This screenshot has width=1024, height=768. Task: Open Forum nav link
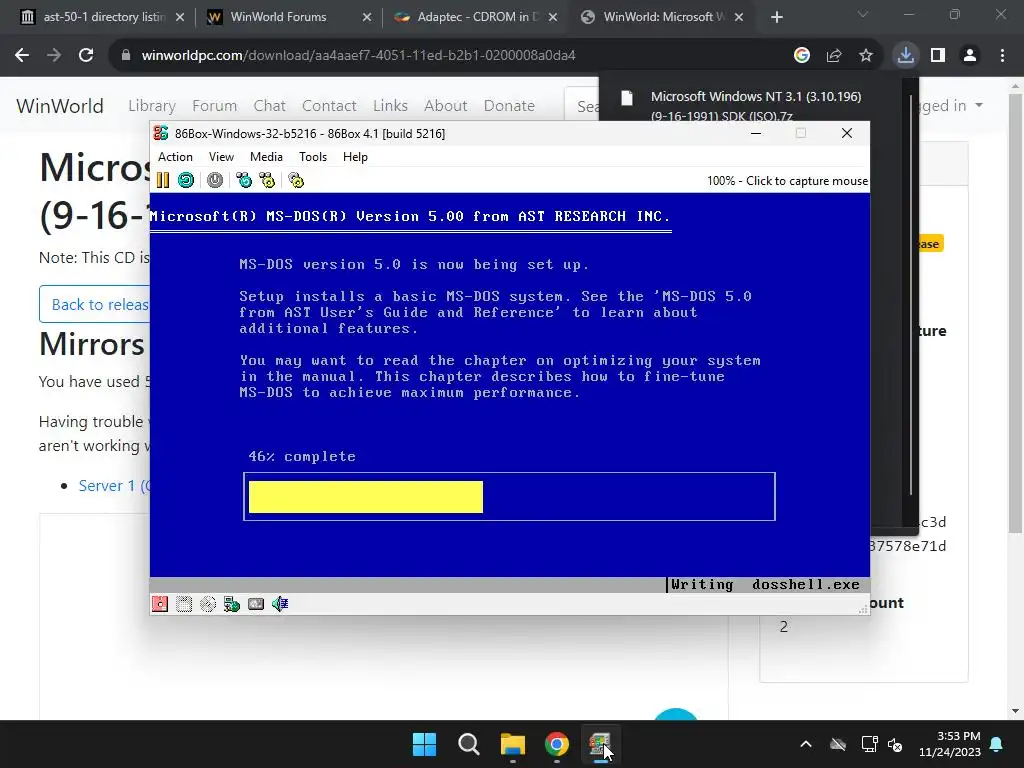[214, 106]
